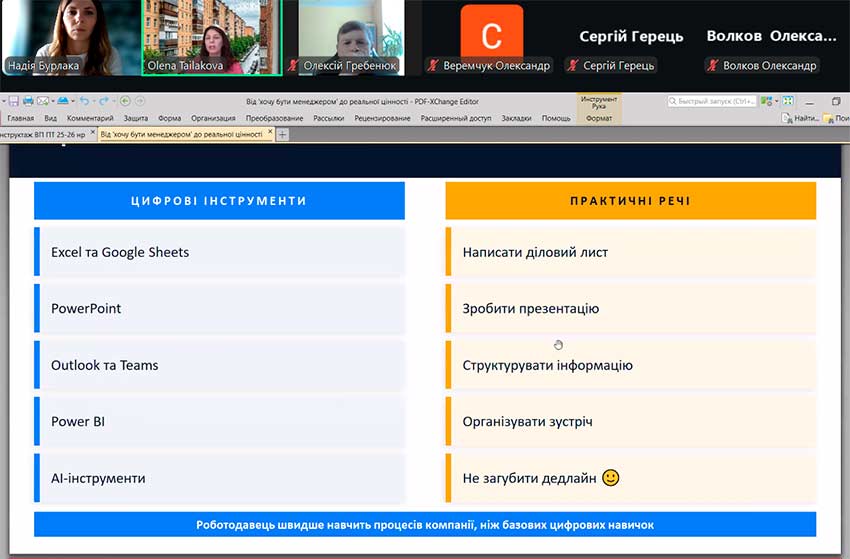
Task: Select Олексій Гребенюк video thumbnail
Action: (351, 37)
